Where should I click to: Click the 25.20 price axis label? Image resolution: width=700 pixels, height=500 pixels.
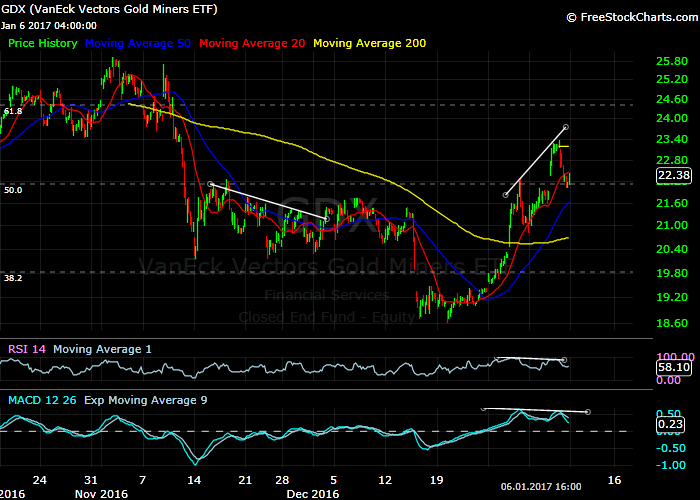coord(672,79)
